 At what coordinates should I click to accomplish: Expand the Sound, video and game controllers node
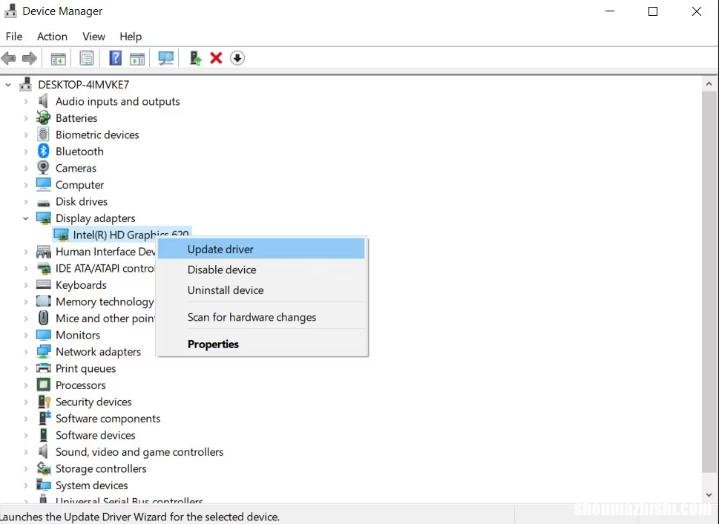click(26, 452)
